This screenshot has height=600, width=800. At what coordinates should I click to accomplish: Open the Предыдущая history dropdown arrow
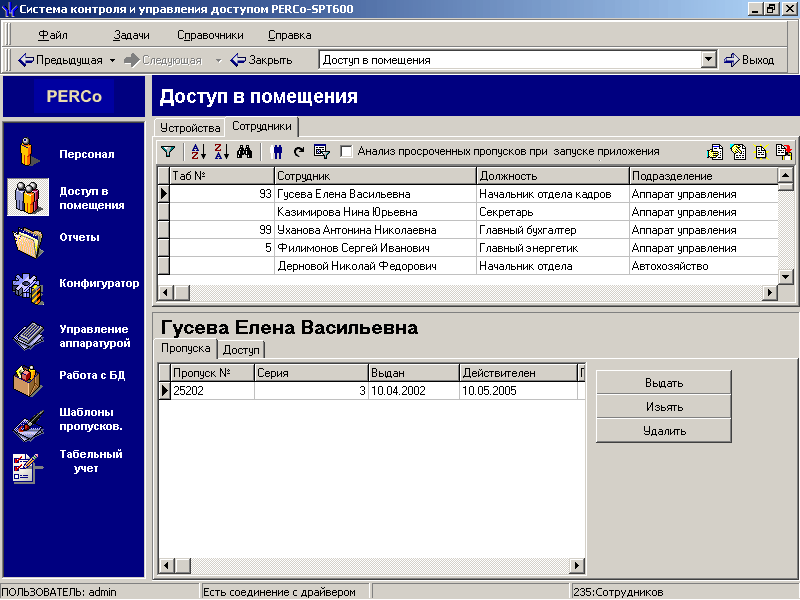[113, 60]
